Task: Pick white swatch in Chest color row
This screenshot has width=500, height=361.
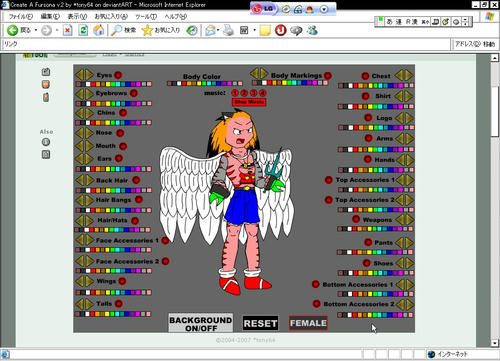Action: 350,86
